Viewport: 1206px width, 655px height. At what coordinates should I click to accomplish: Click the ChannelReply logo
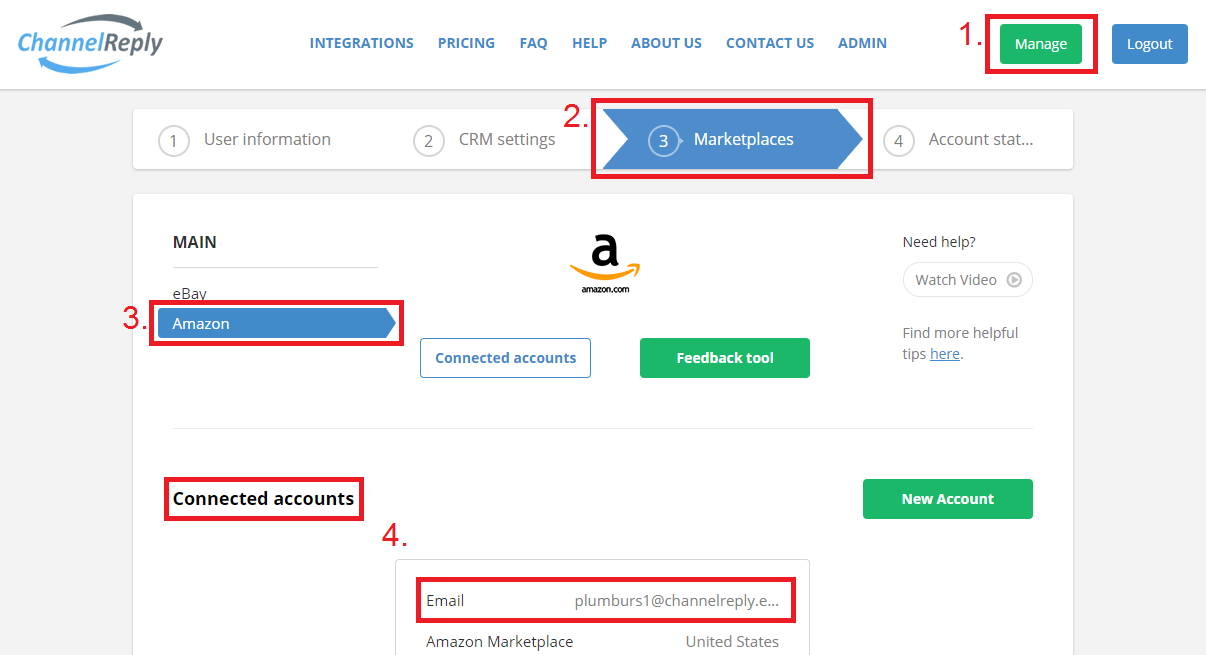pyautogui.click(x=88, y=43)
